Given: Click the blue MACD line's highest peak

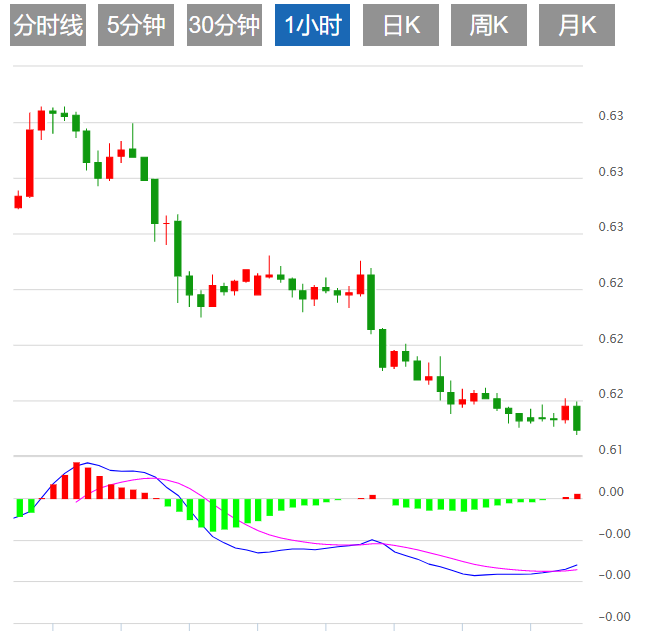Looking at the screenshot, I should [87, 463].
